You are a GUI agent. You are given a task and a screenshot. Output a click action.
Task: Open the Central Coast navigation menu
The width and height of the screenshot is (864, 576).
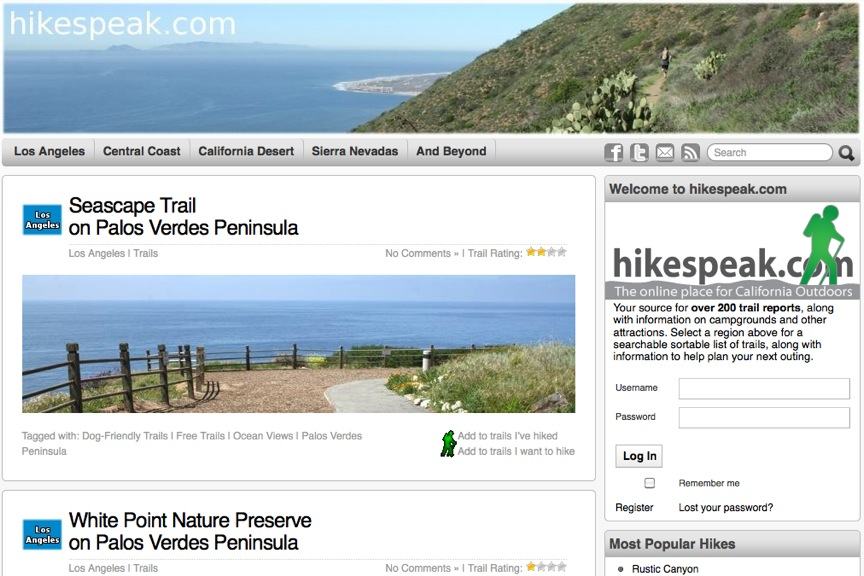[x=142, y=152]
